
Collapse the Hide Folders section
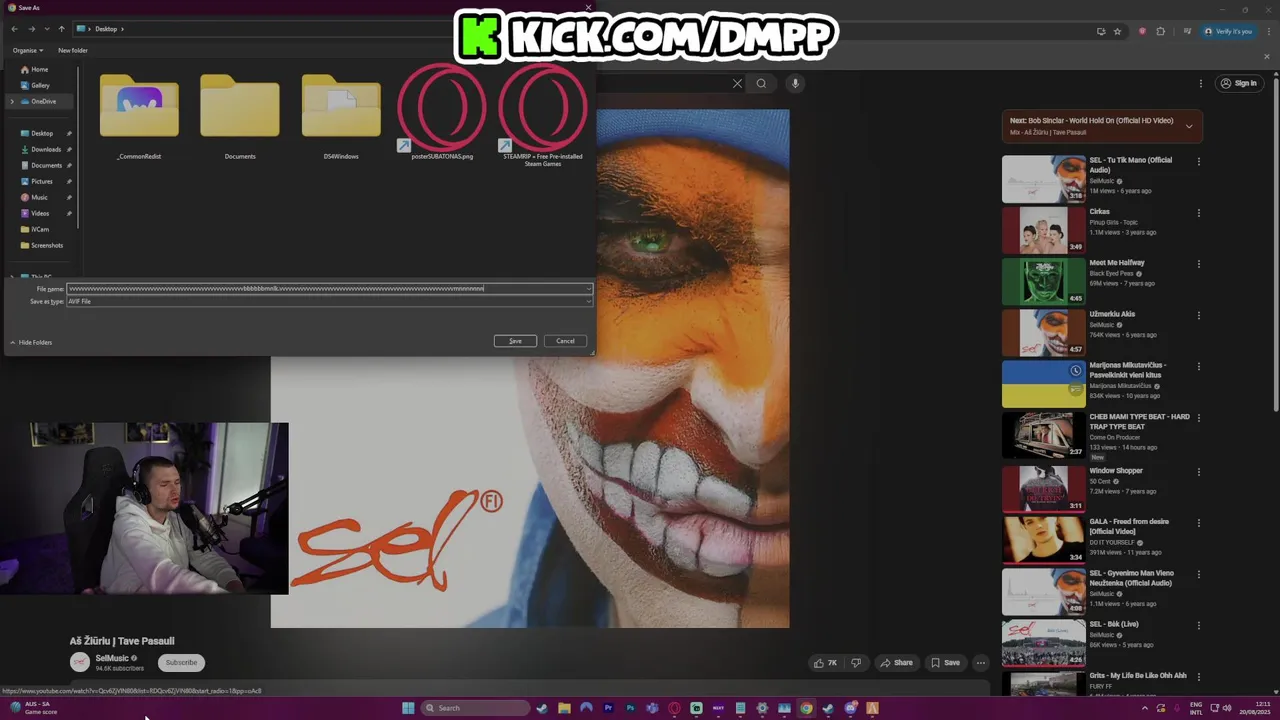(31, 342)
